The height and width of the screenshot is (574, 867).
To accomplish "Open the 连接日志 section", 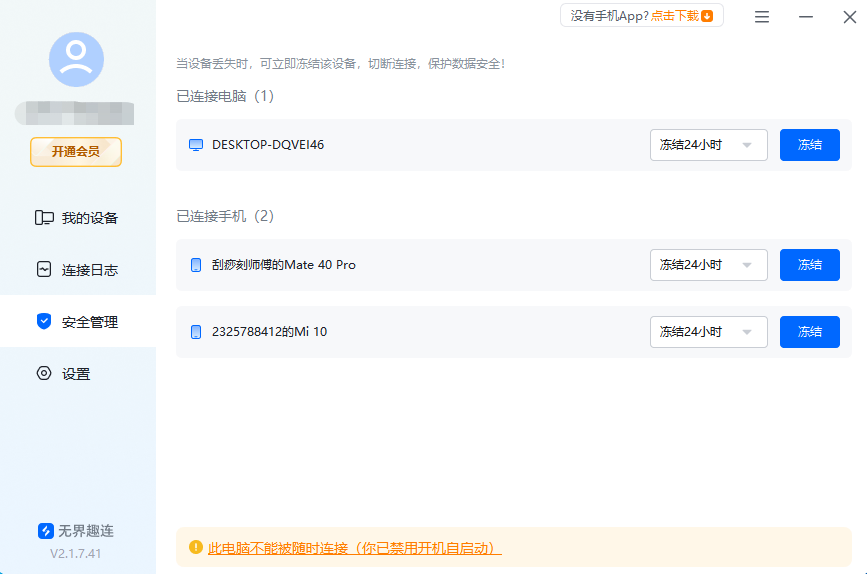I will 77,270.
